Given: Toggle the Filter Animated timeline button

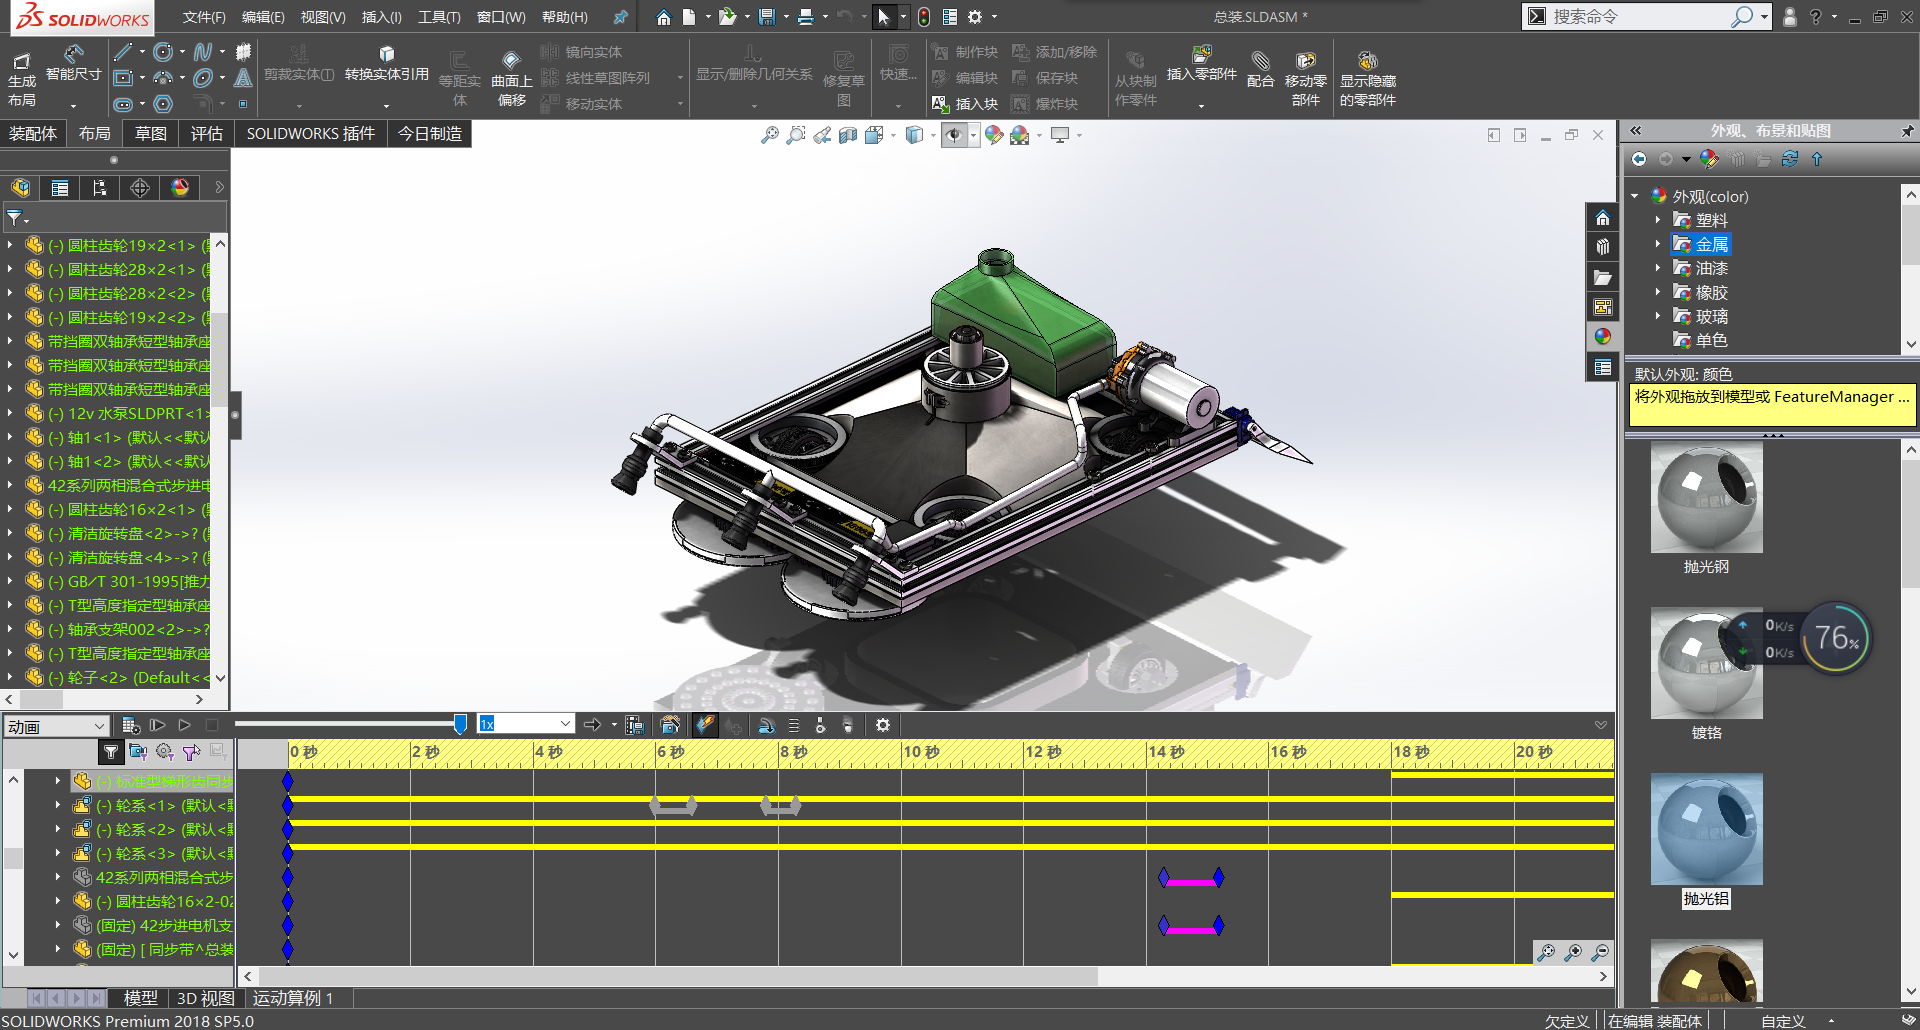Looking at the screenshot, I should tap(138, 752).
